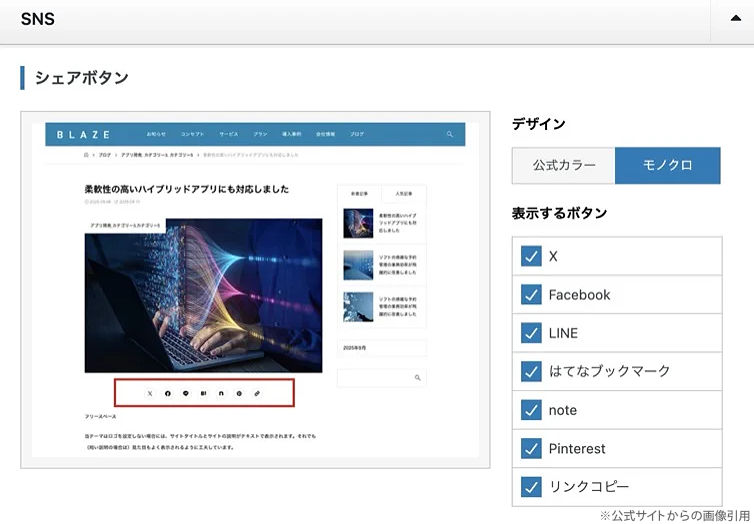Viewport: 754px width, 524px height.
Task: Click the デザイン label
Action: (x=539, y=124)
